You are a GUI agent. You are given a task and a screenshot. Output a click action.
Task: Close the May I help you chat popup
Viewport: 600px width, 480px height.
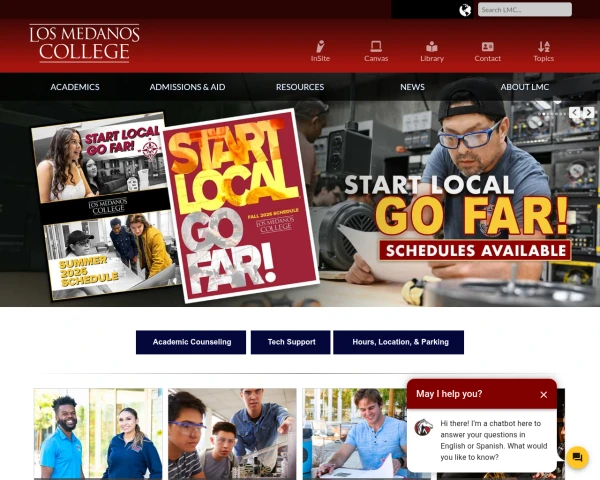[543, 395]
